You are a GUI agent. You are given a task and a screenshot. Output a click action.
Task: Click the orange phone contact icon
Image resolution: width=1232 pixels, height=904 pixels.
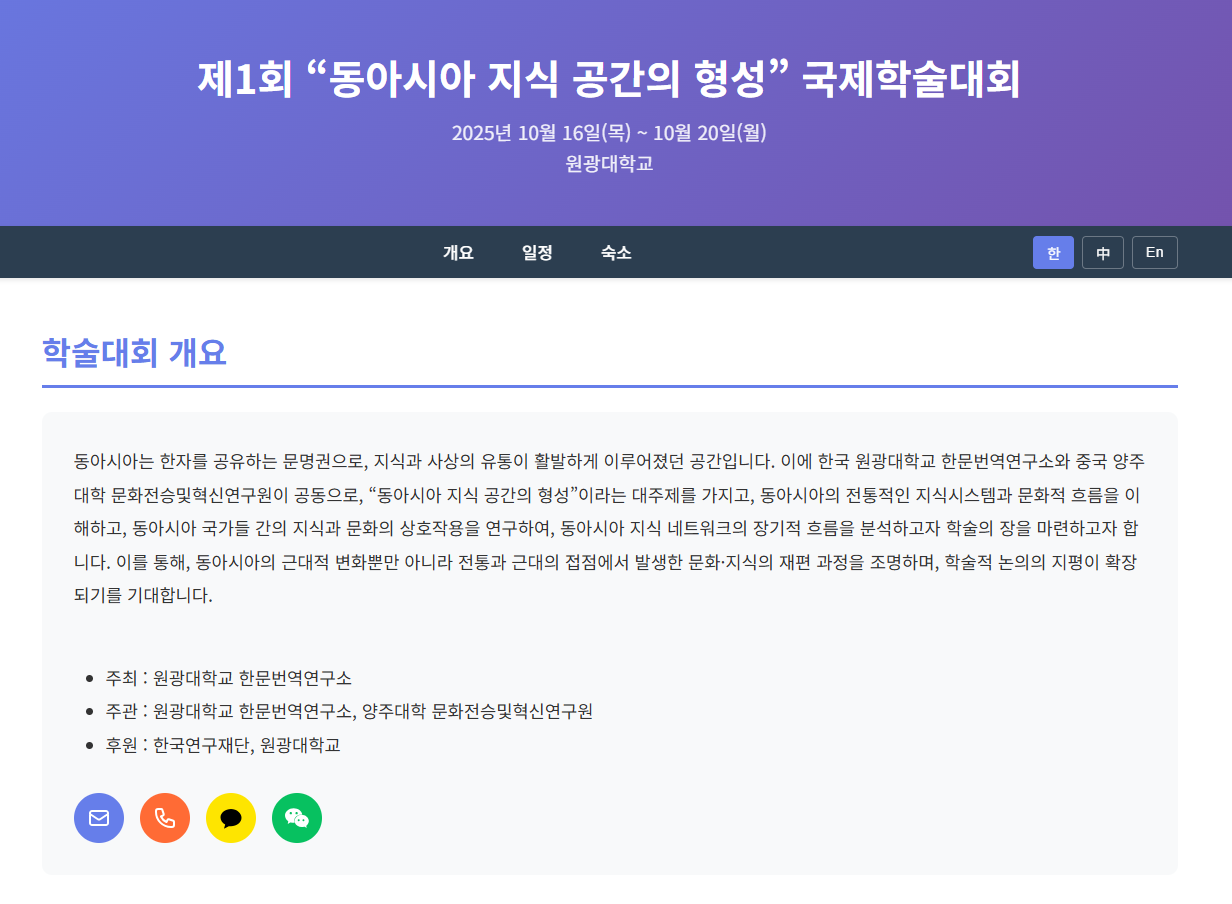pos(165,818)
